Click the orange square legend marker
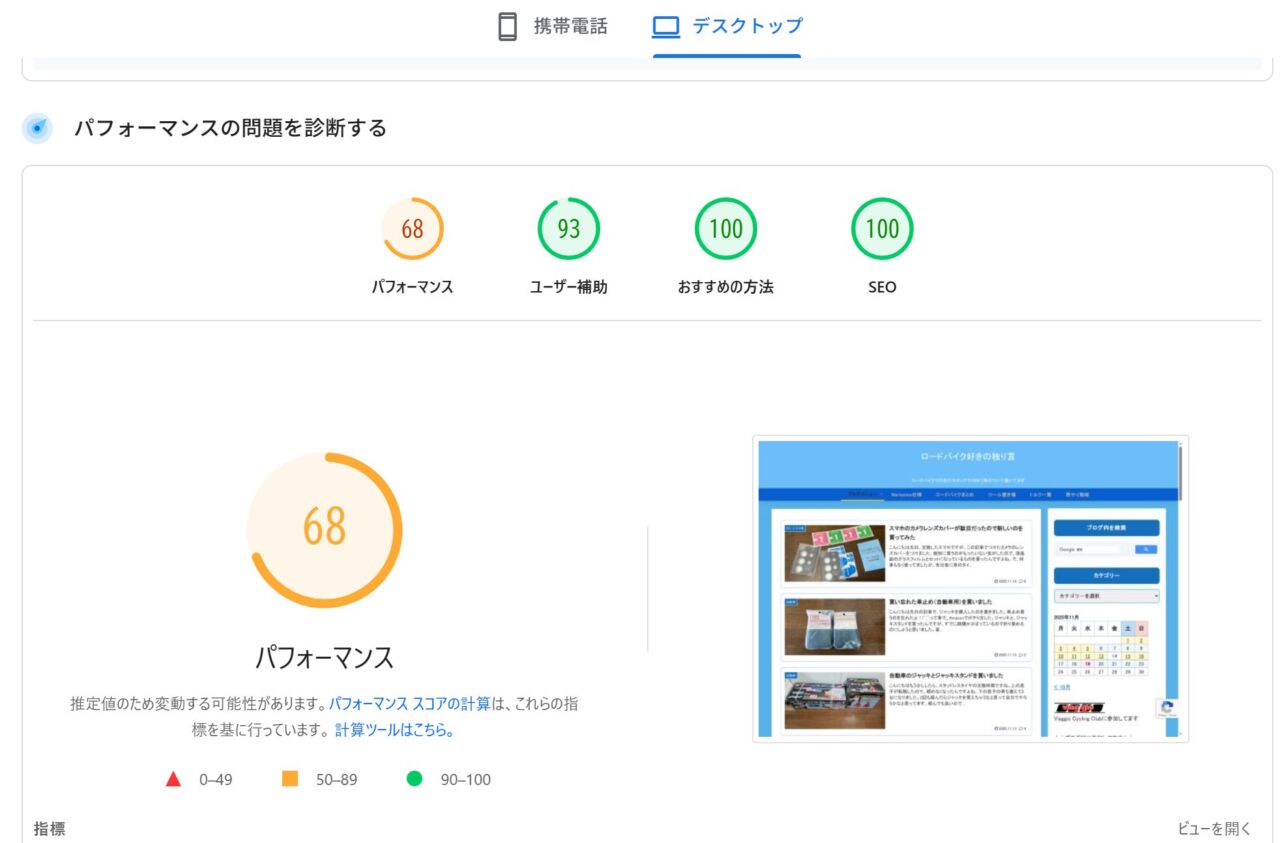The height and width of the screenshot is (843, 1280). click(290, 779)
